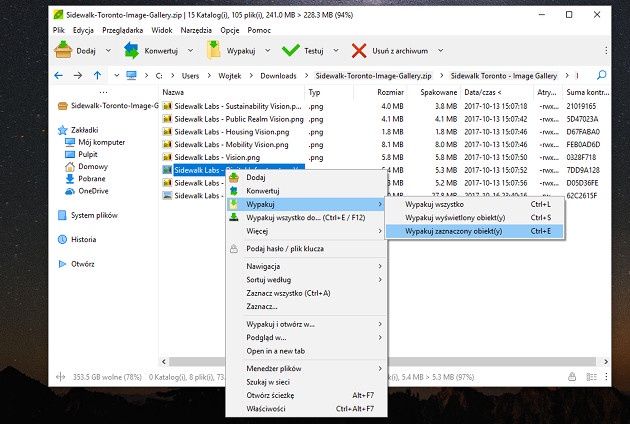
Task: Expand the Nawigacja submenu
Action: pos(307,266)
